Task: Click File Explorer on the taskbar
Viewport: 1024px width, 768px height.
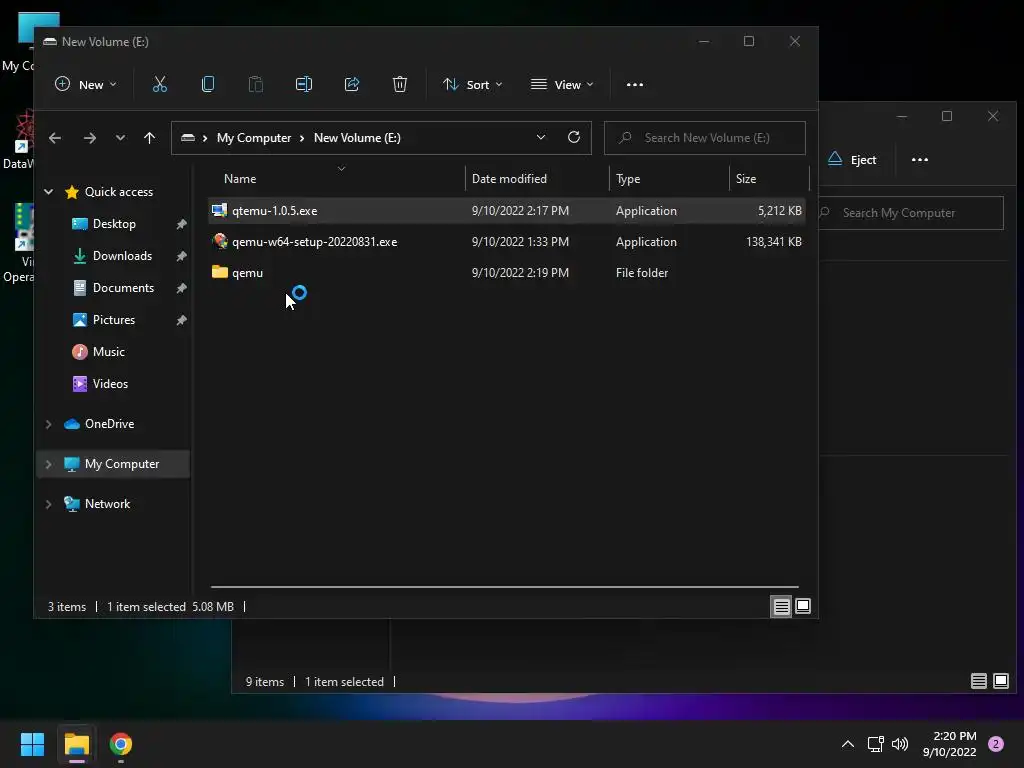Action: tap(76, 744)
